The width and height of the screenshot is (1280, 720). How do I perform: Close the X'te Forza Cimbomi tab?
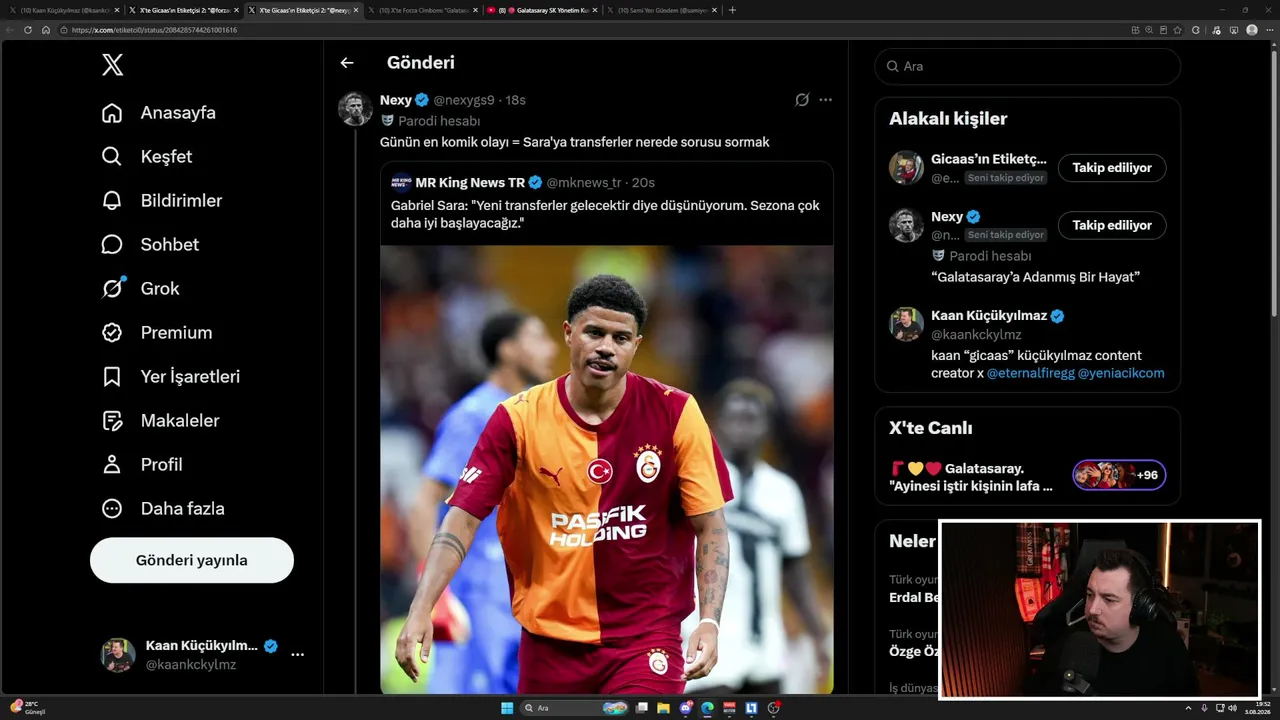tap(476, 10)
